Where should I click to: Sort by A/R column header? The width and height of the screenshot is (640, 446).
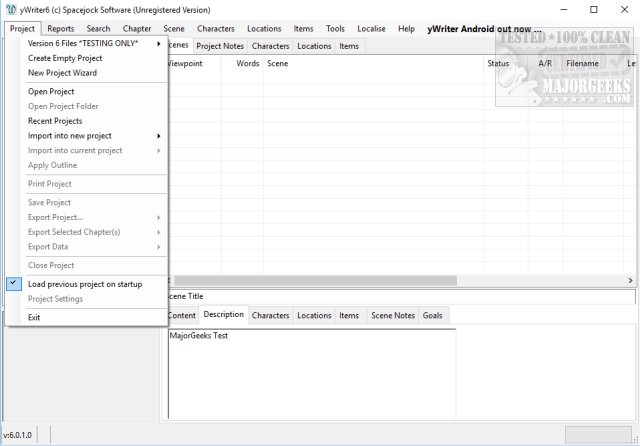click(545, 64)
